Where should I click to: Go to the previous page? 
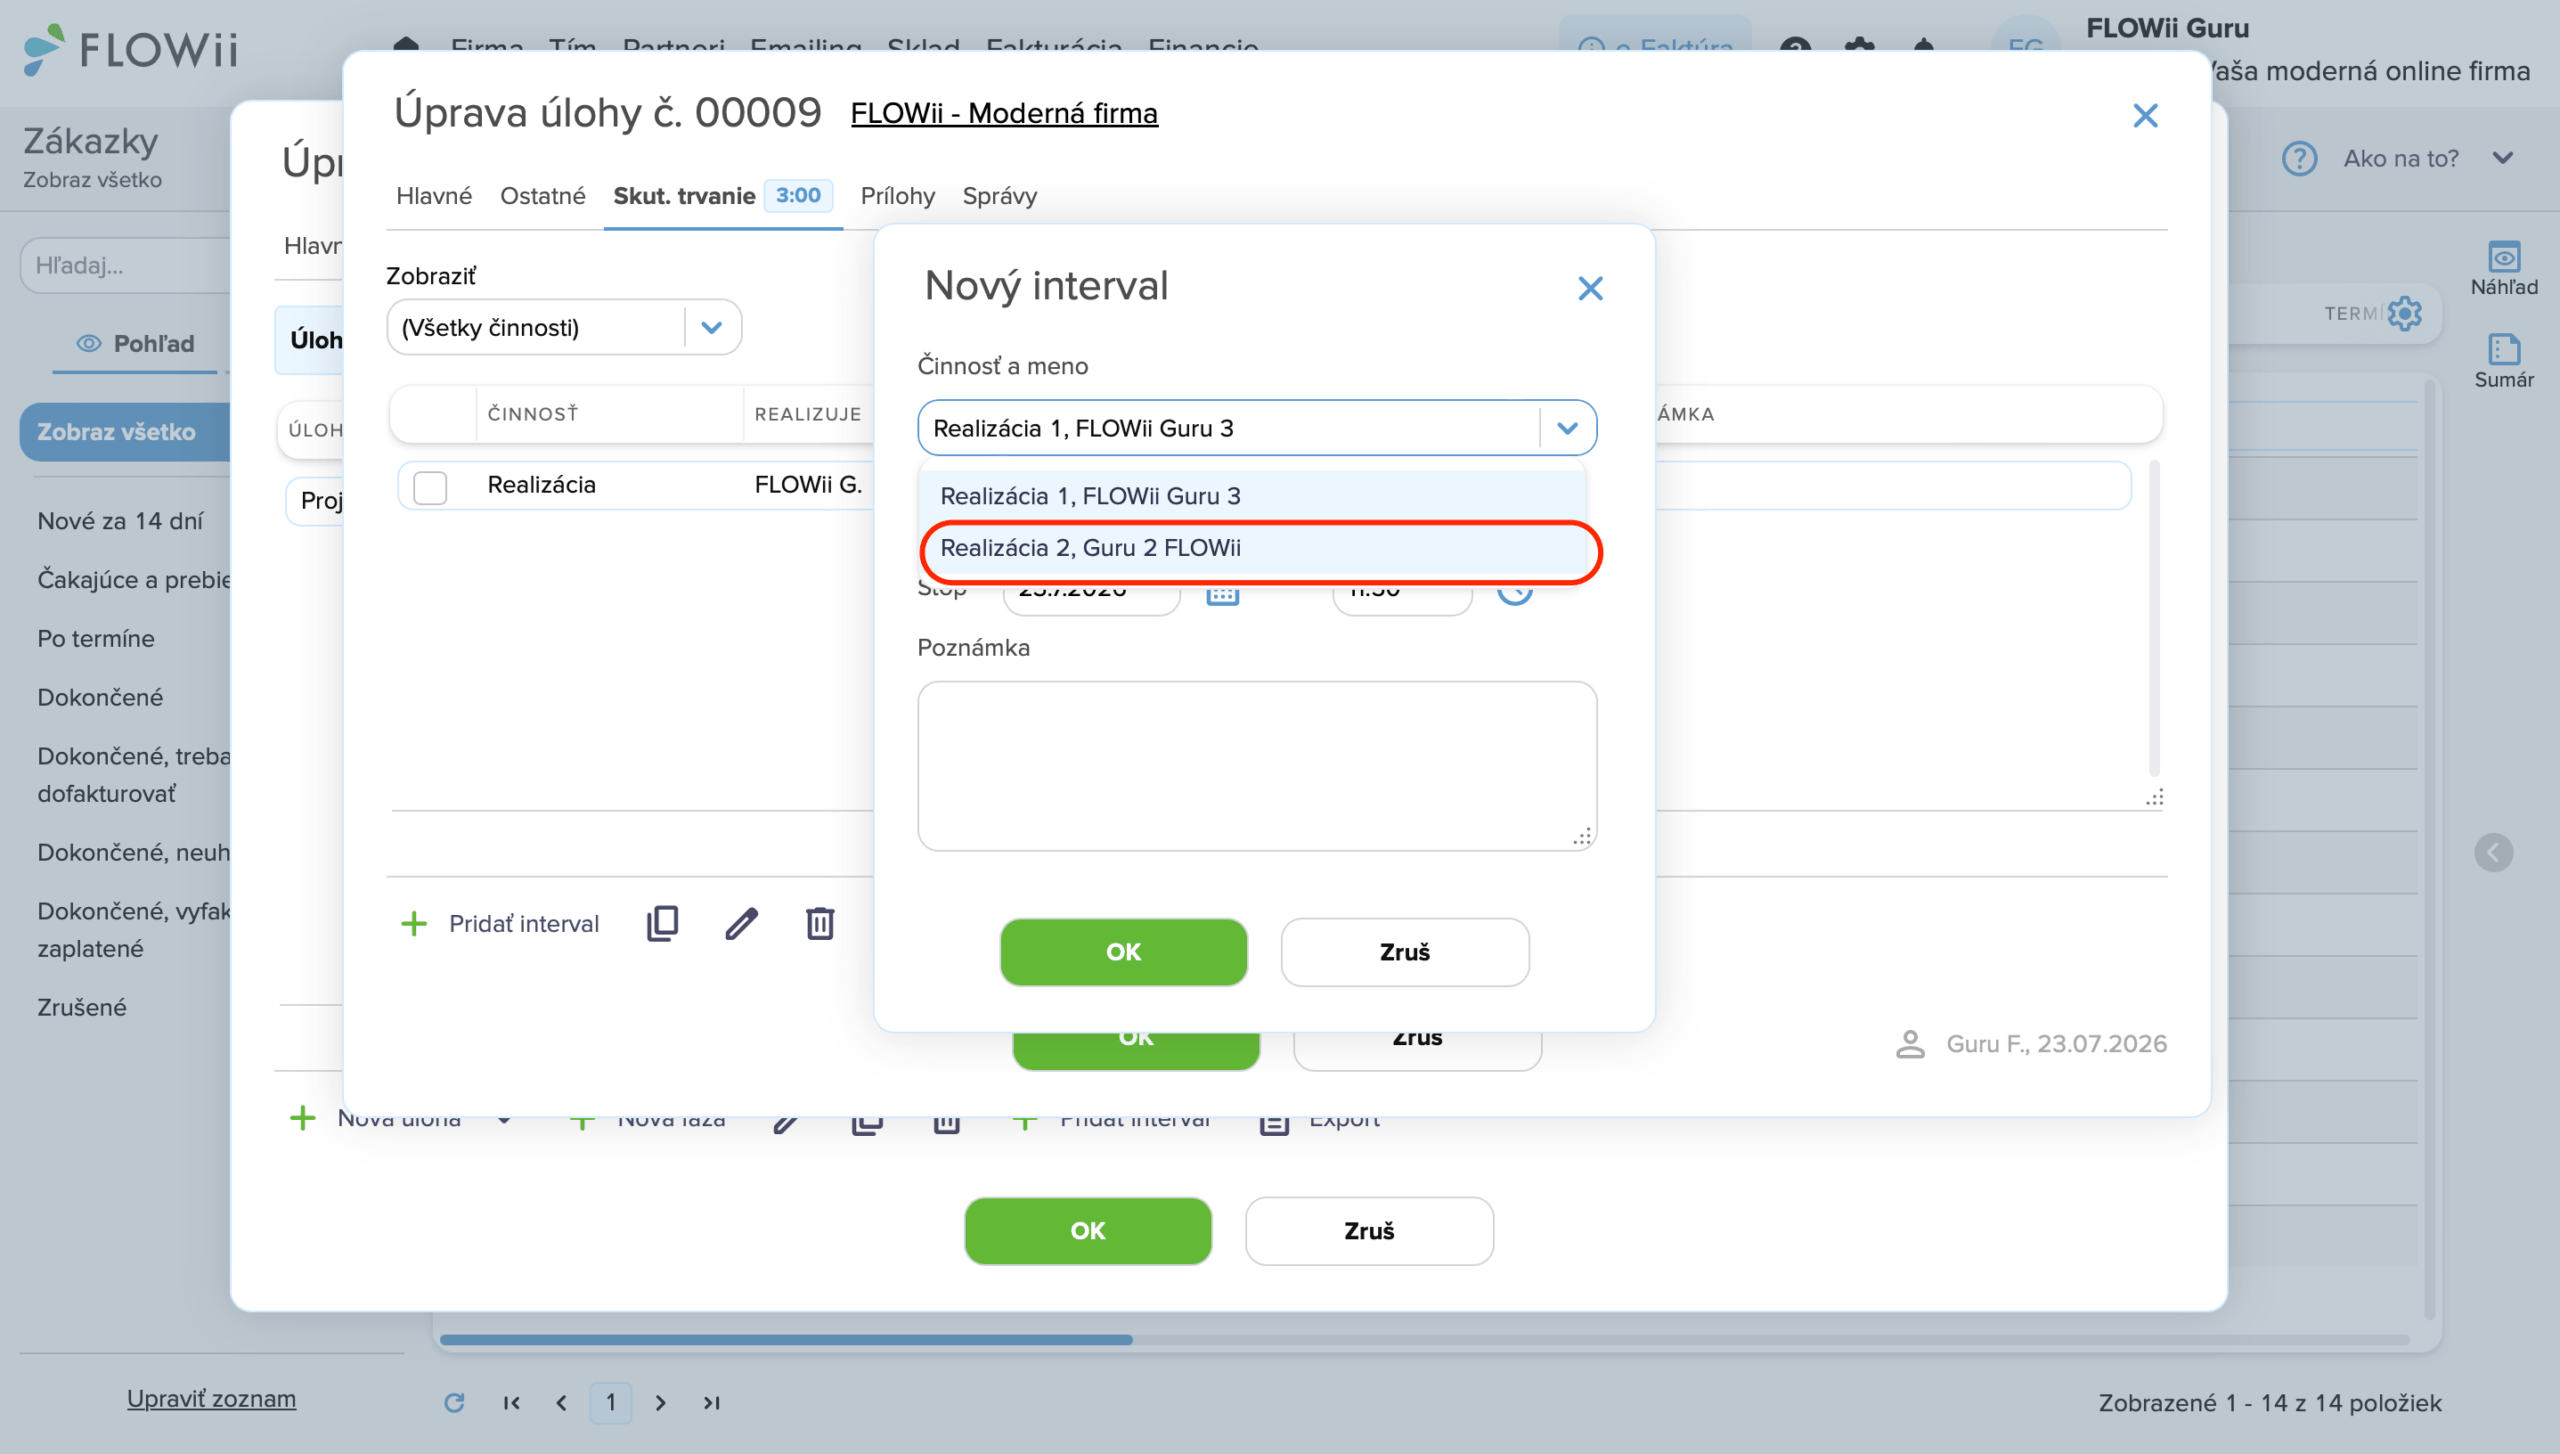561,1402
